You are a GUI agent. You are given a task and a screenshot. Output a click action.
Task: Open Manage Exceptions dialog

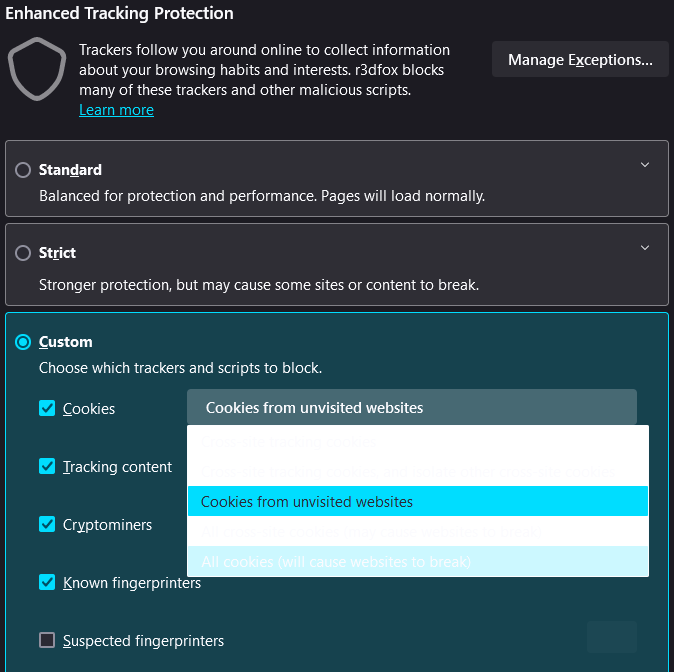[x=580, y=60]
